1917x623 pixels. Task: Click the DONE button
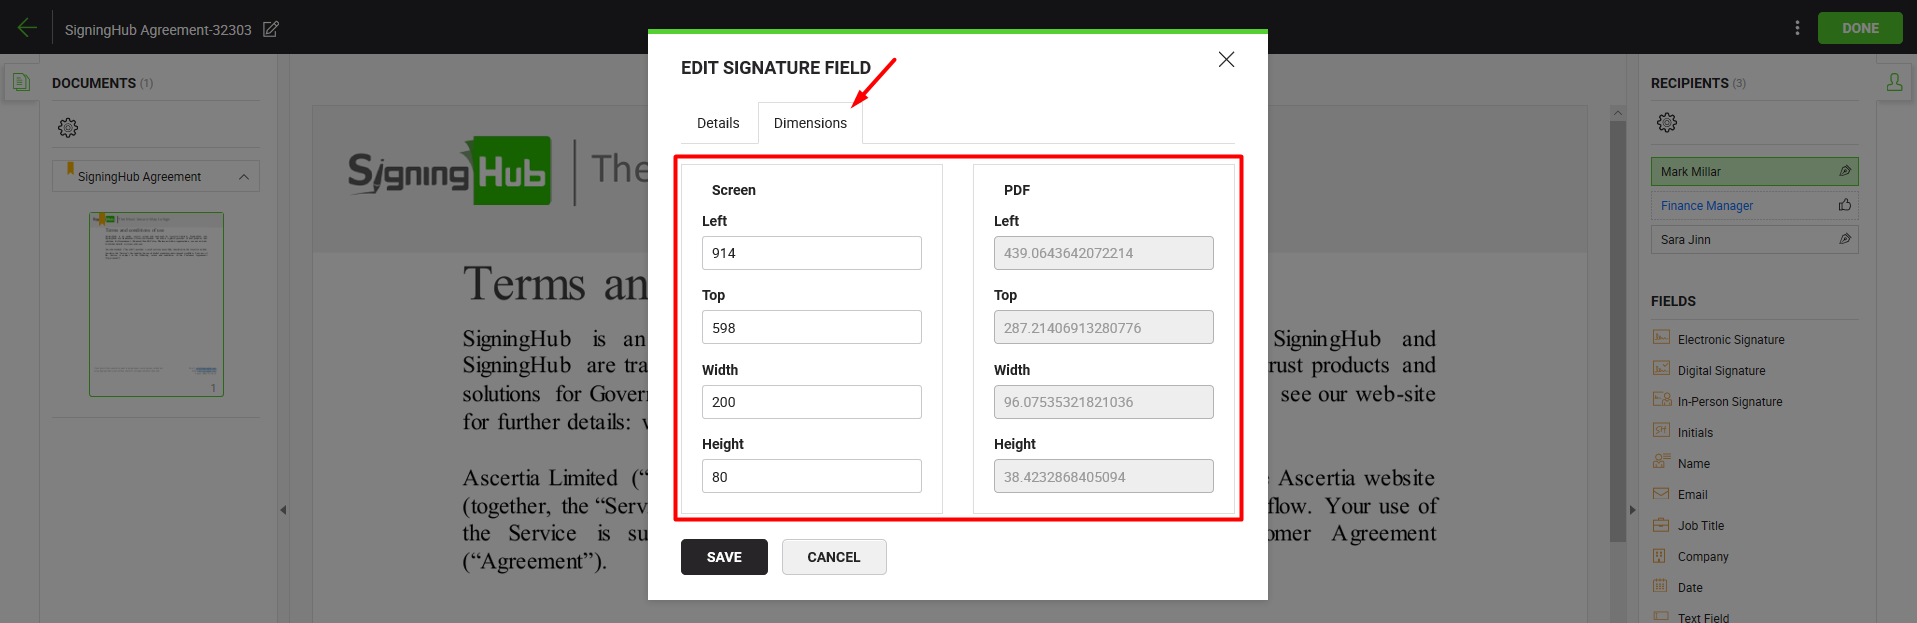[1860, 28]
